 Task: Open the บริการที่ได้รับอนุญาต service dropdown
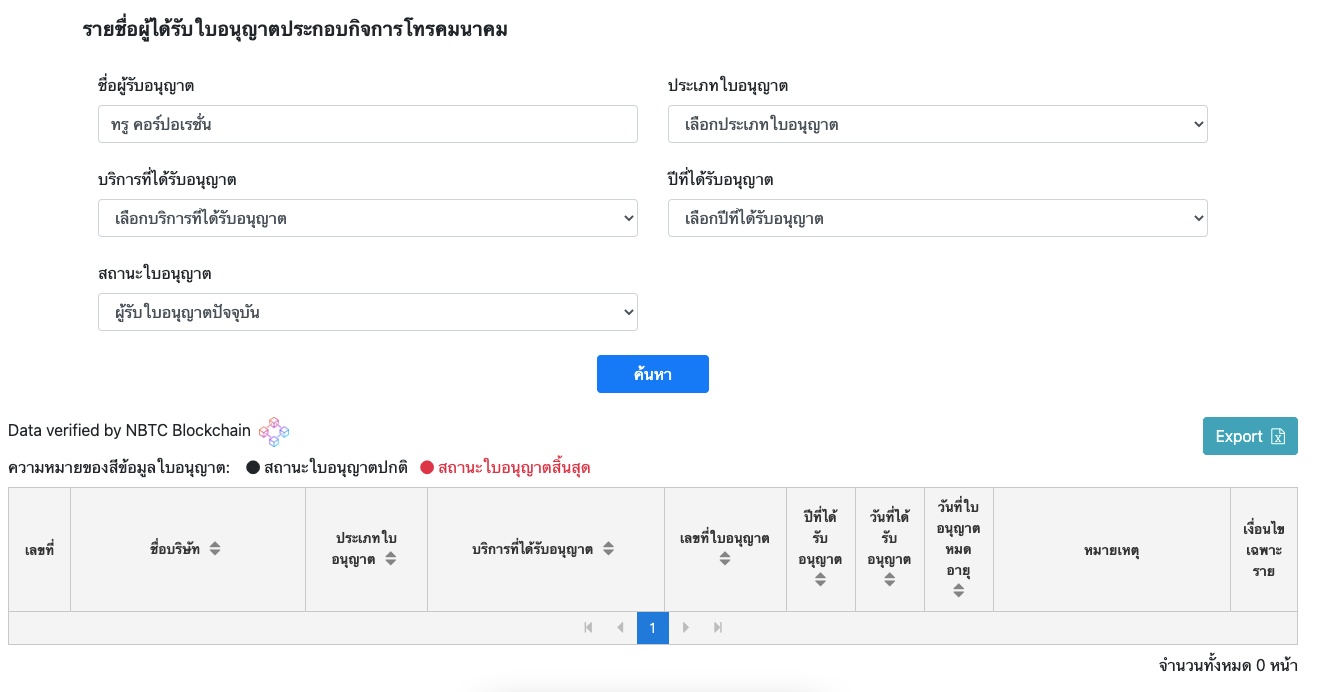(x=367, y=217)
